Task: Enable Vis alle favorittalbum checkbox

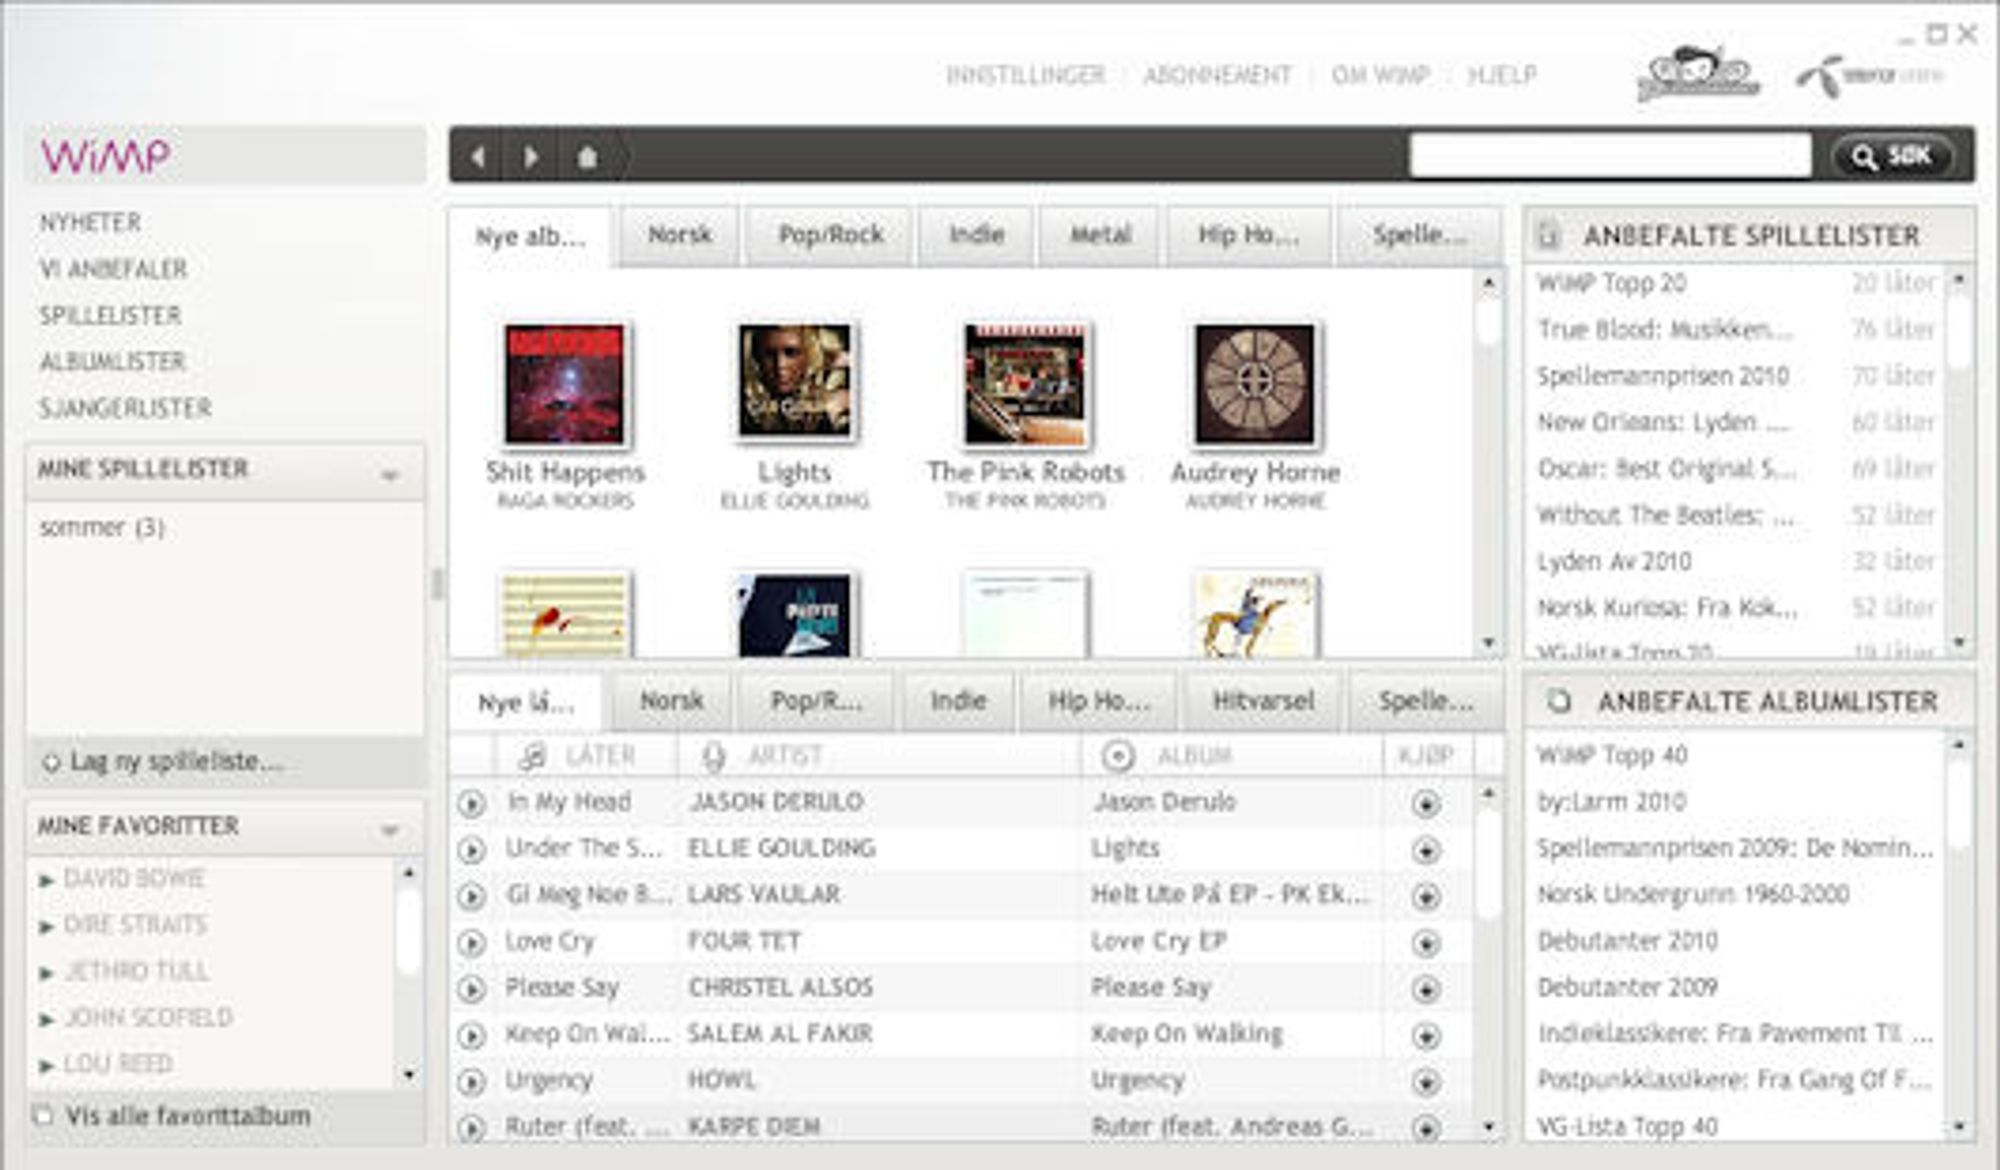Action: 43,1116
